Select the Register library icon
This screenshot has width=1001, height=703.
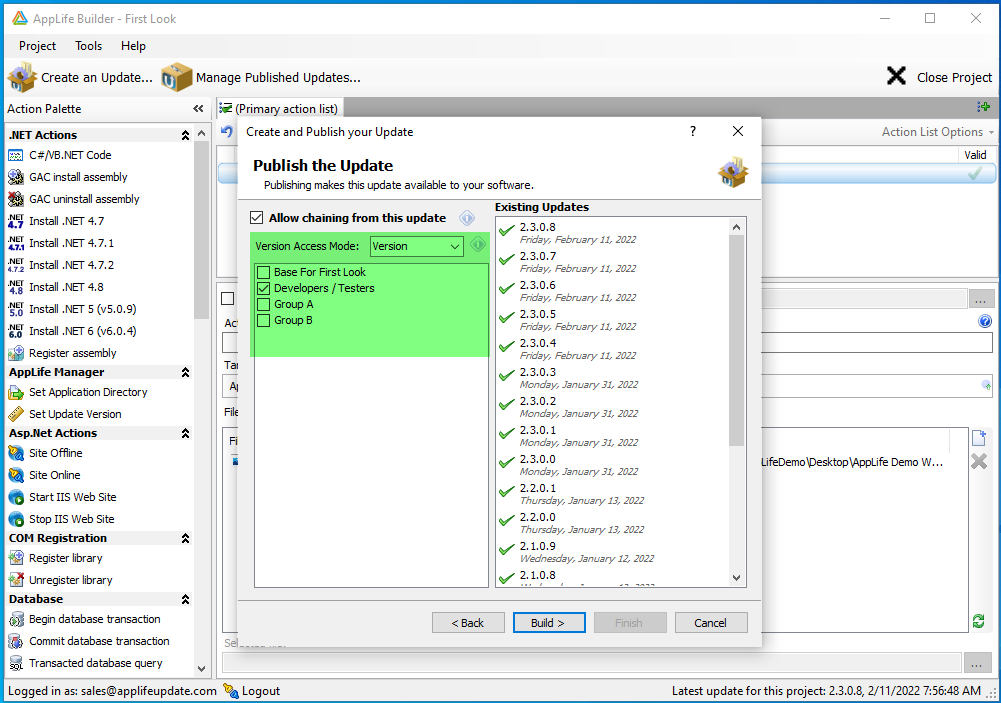(x=16, y=558)
